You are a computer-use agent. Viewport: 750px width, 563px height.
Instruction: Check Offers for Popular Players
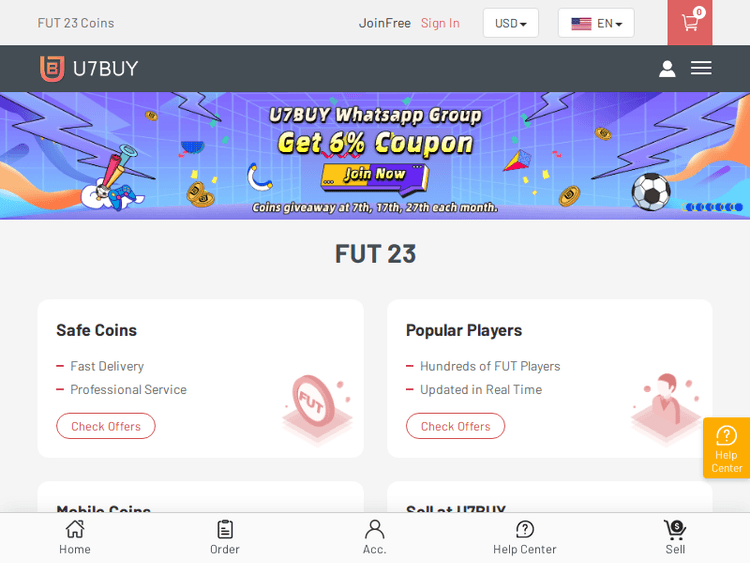coord(455,426)
